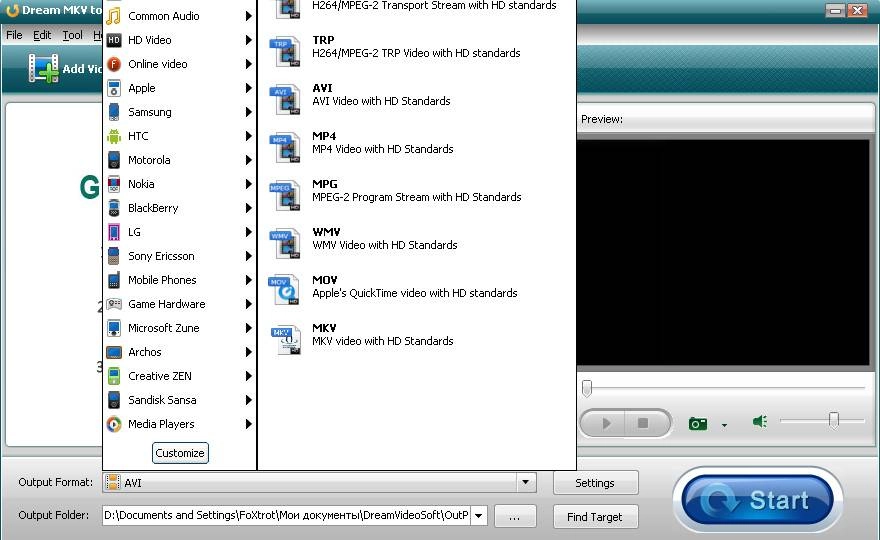Select 'Apple's QuickTime video with HD standards' text
This screenshot has width=880, height=540.
coord(415,293)
